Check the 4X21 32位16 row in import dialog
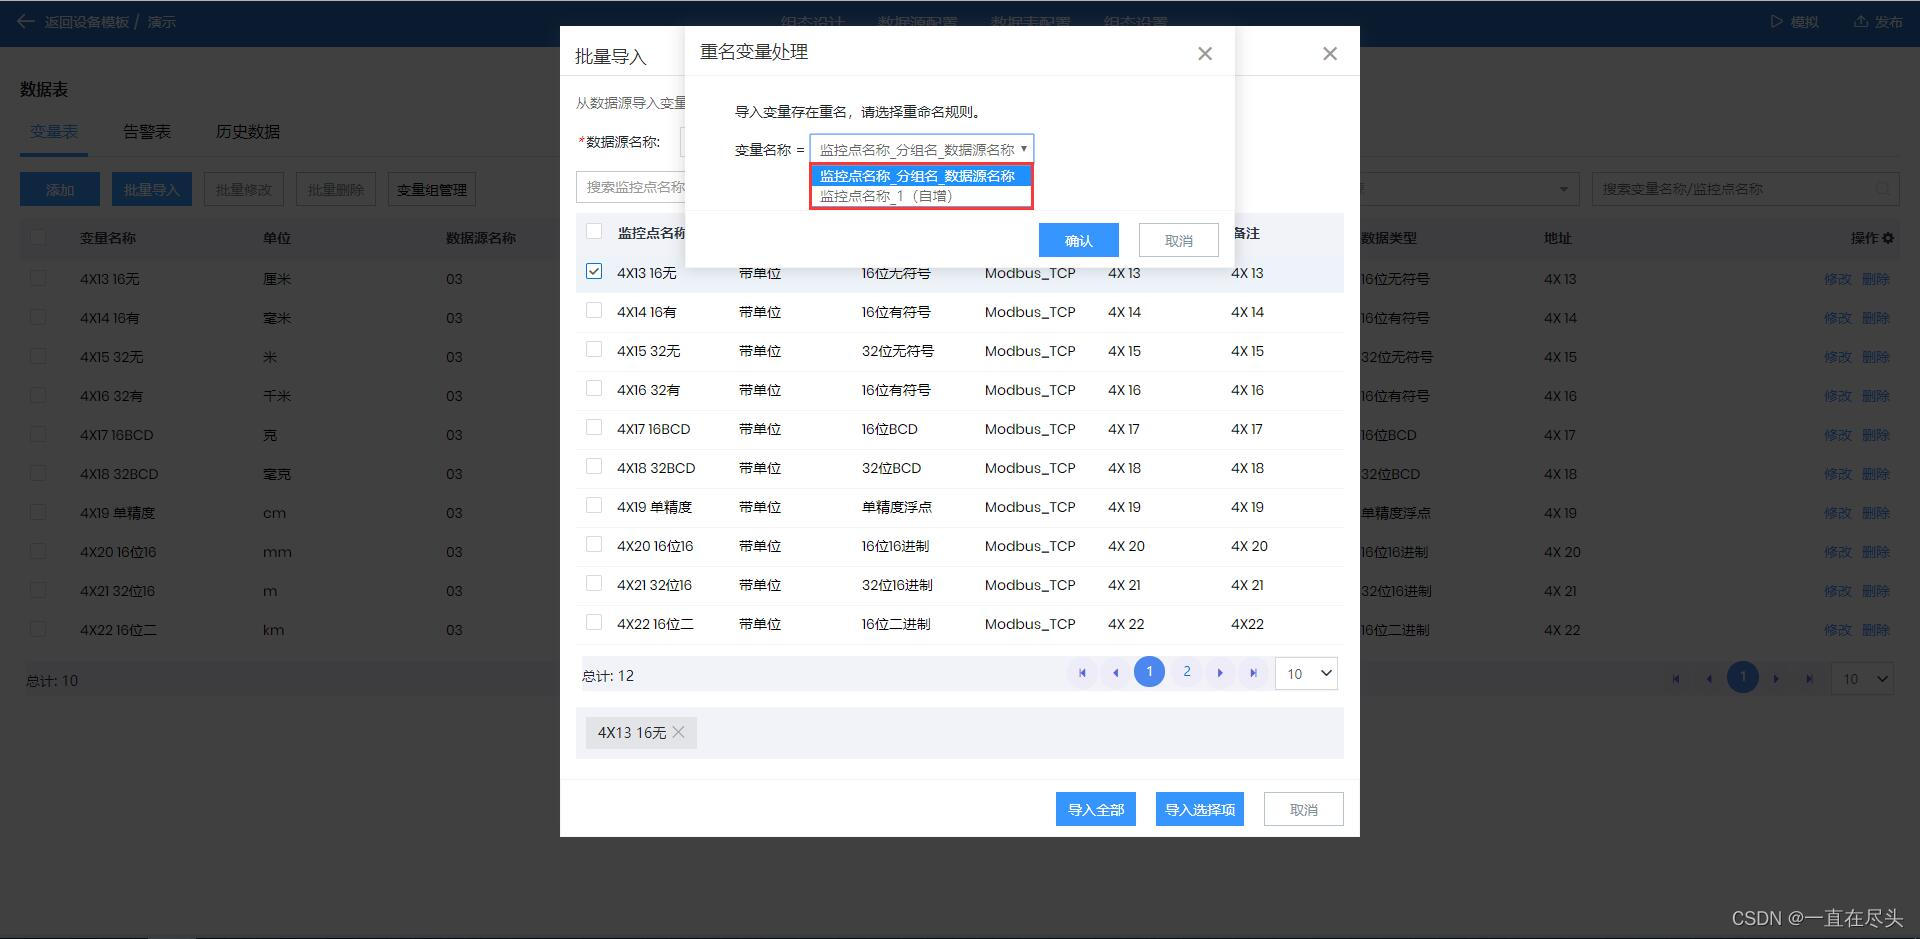The height and width of the screenshot is (939, 1920). coord(594,583)
